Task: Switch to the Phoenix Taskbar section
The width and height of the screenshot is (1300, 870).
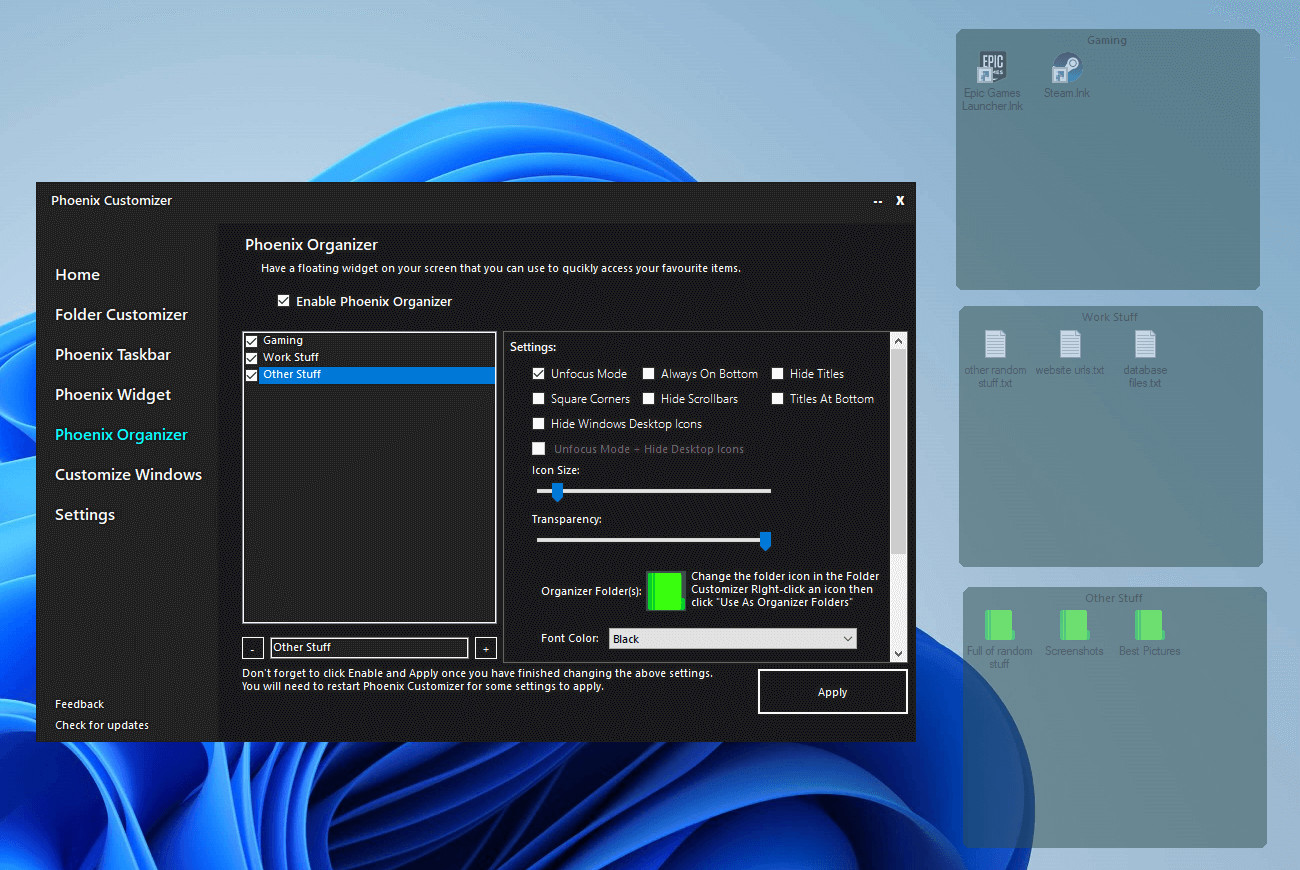Action: tap(113, 355)
